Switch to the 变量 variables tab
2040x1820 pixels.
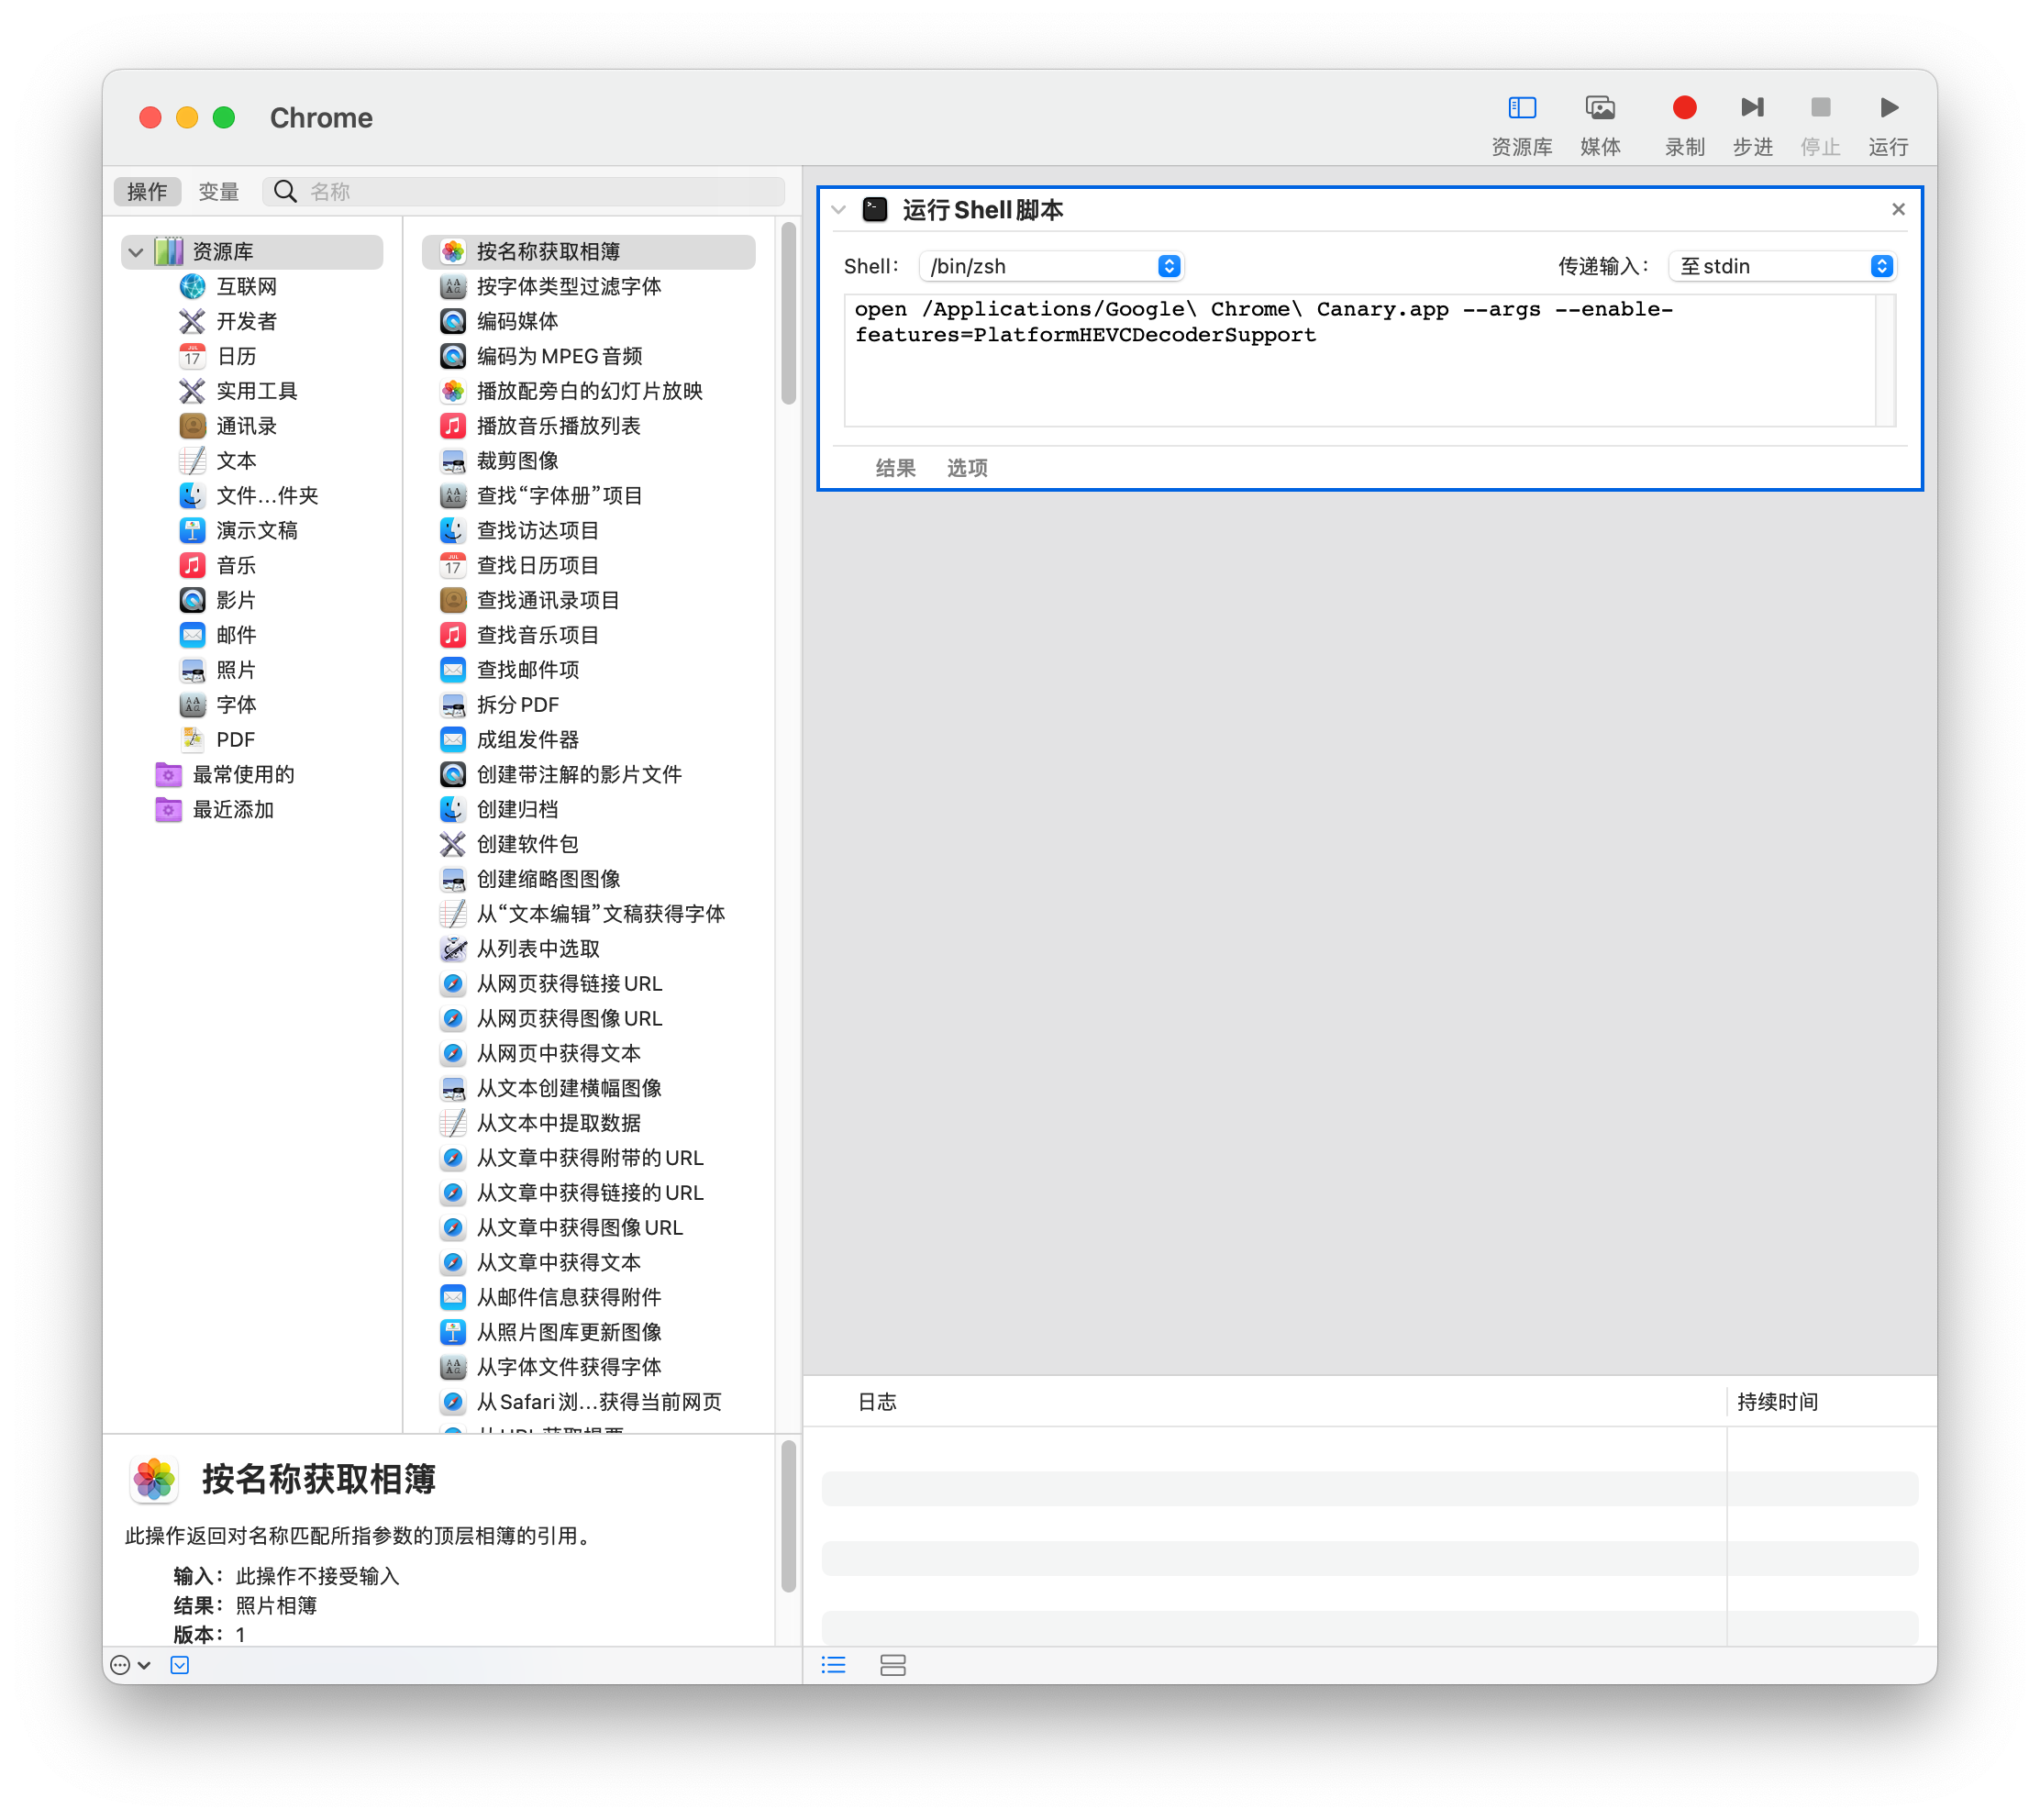point(218,192)
